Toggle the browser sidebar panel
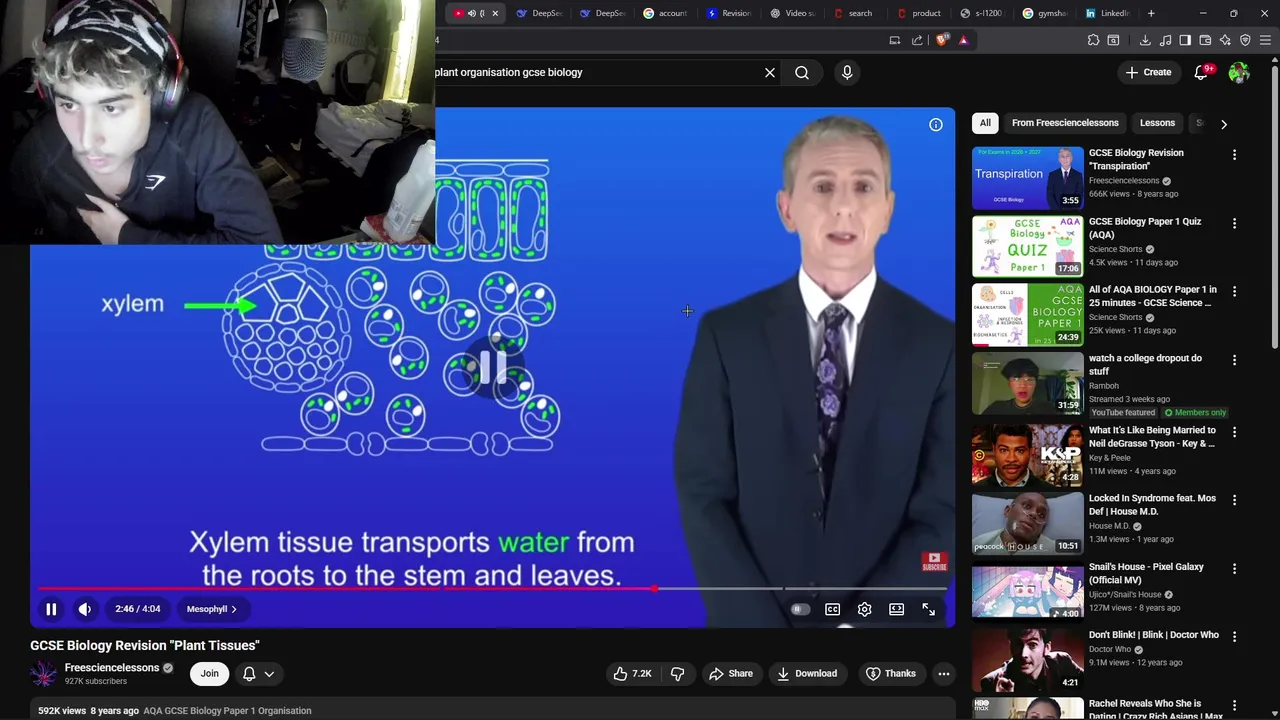1280x720 pixels. click(x=1185, y=40)
